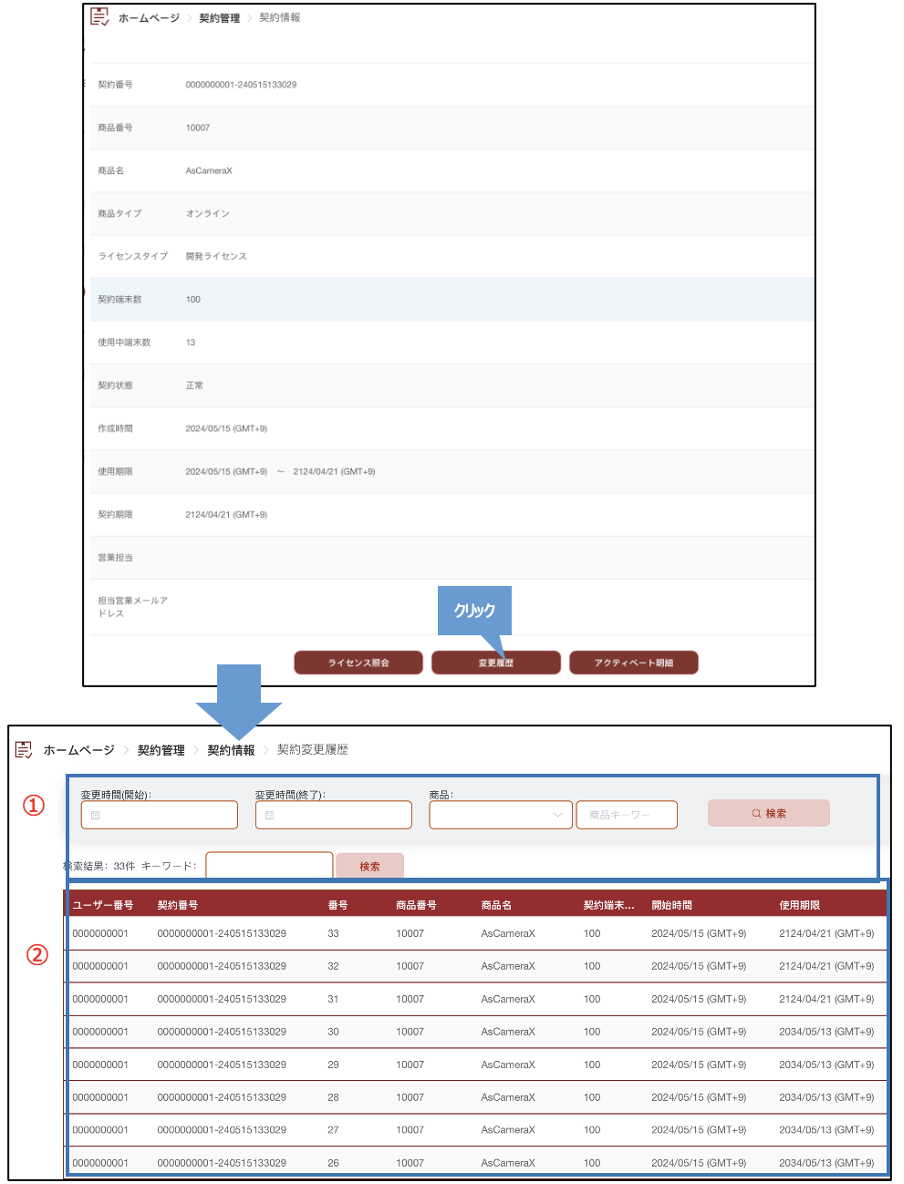904x1184 pixels.
Task: Focus the キーワード text box near 検索結果
Action: 269,866
